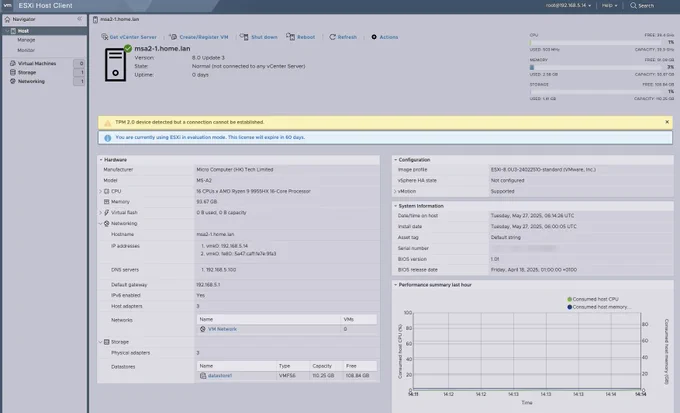This screenshot has height=413, width=680.
Task: Collapse the System Information panel
Action: 396,206
